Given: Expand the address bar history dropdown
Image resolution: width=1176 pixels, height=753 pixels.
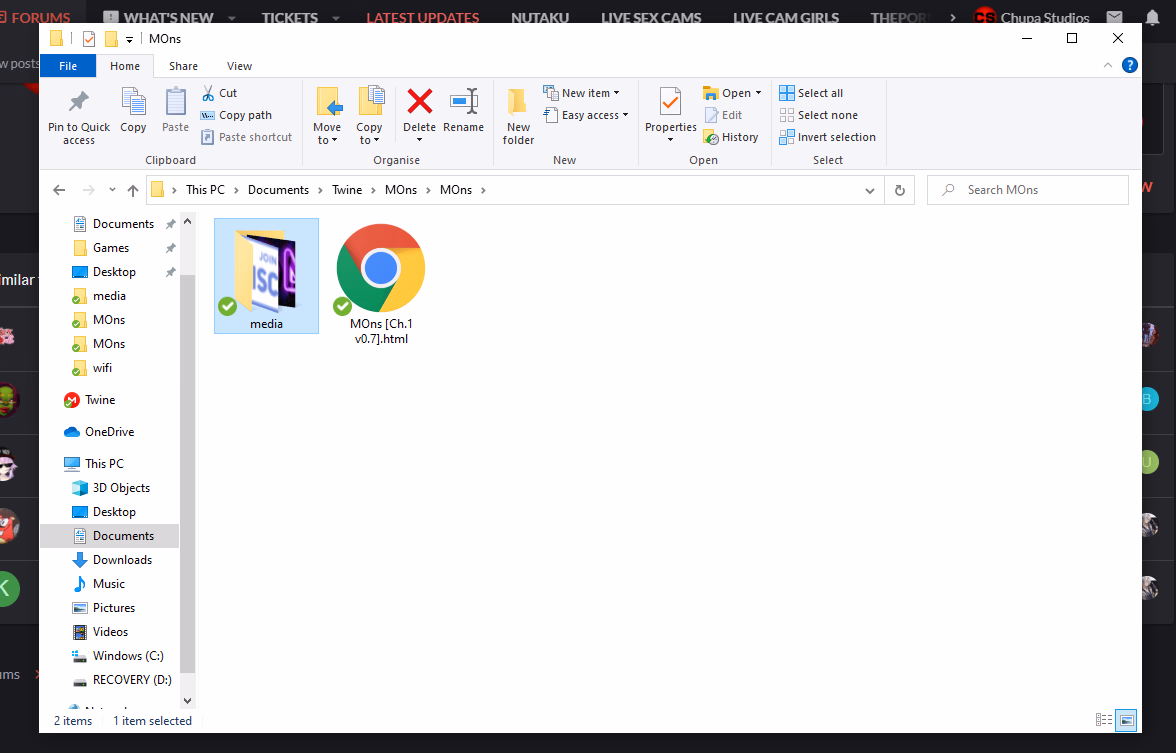Looking at the screenshot, I should (870, 190).
